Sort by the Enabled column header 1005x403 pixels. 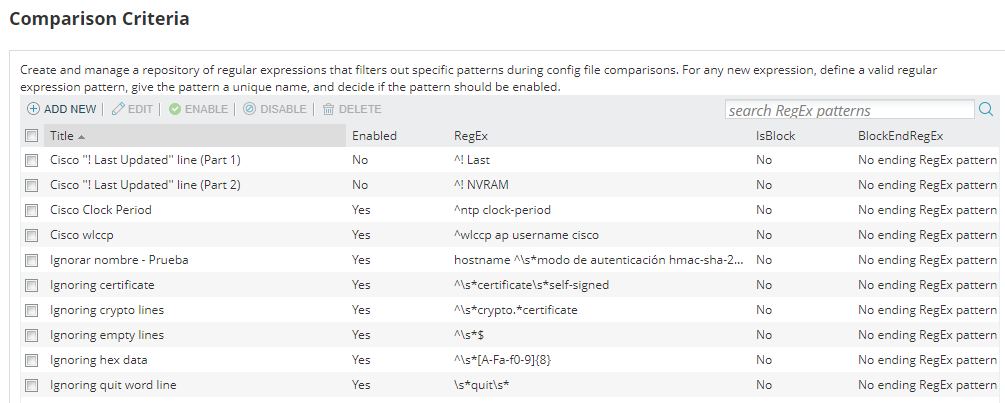[374, 135]
